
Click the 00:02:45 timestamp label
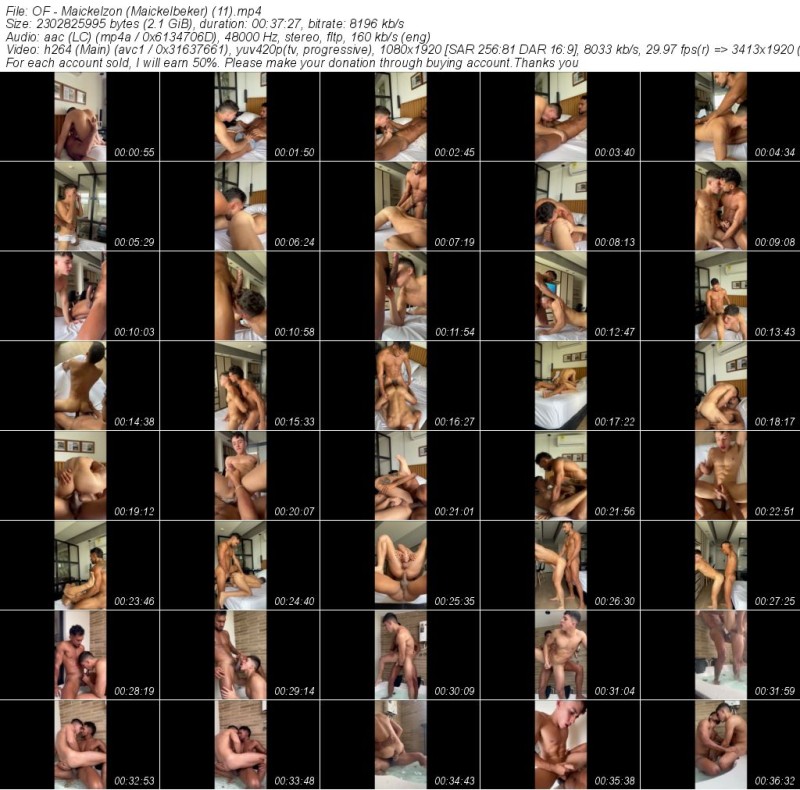pyautogui.click(x=454, y=153)
